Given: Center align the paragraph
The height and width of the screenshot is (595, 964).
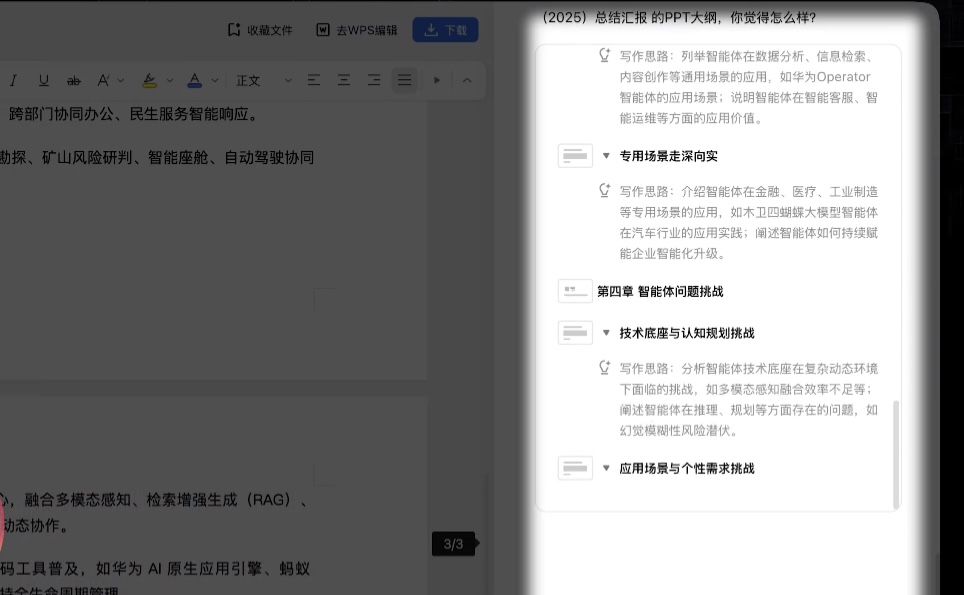Looking at the screenshot, I should pos(344,80).
